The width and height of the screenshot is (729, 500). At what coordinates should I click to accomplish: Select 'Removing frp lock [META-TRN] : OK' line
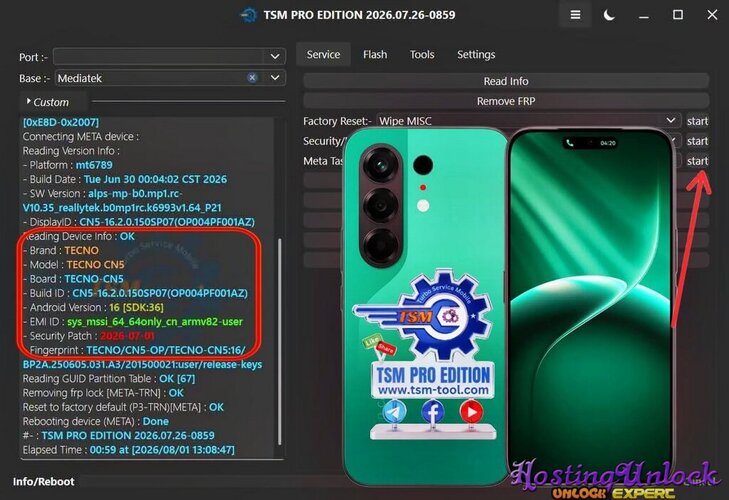[103, 393]
